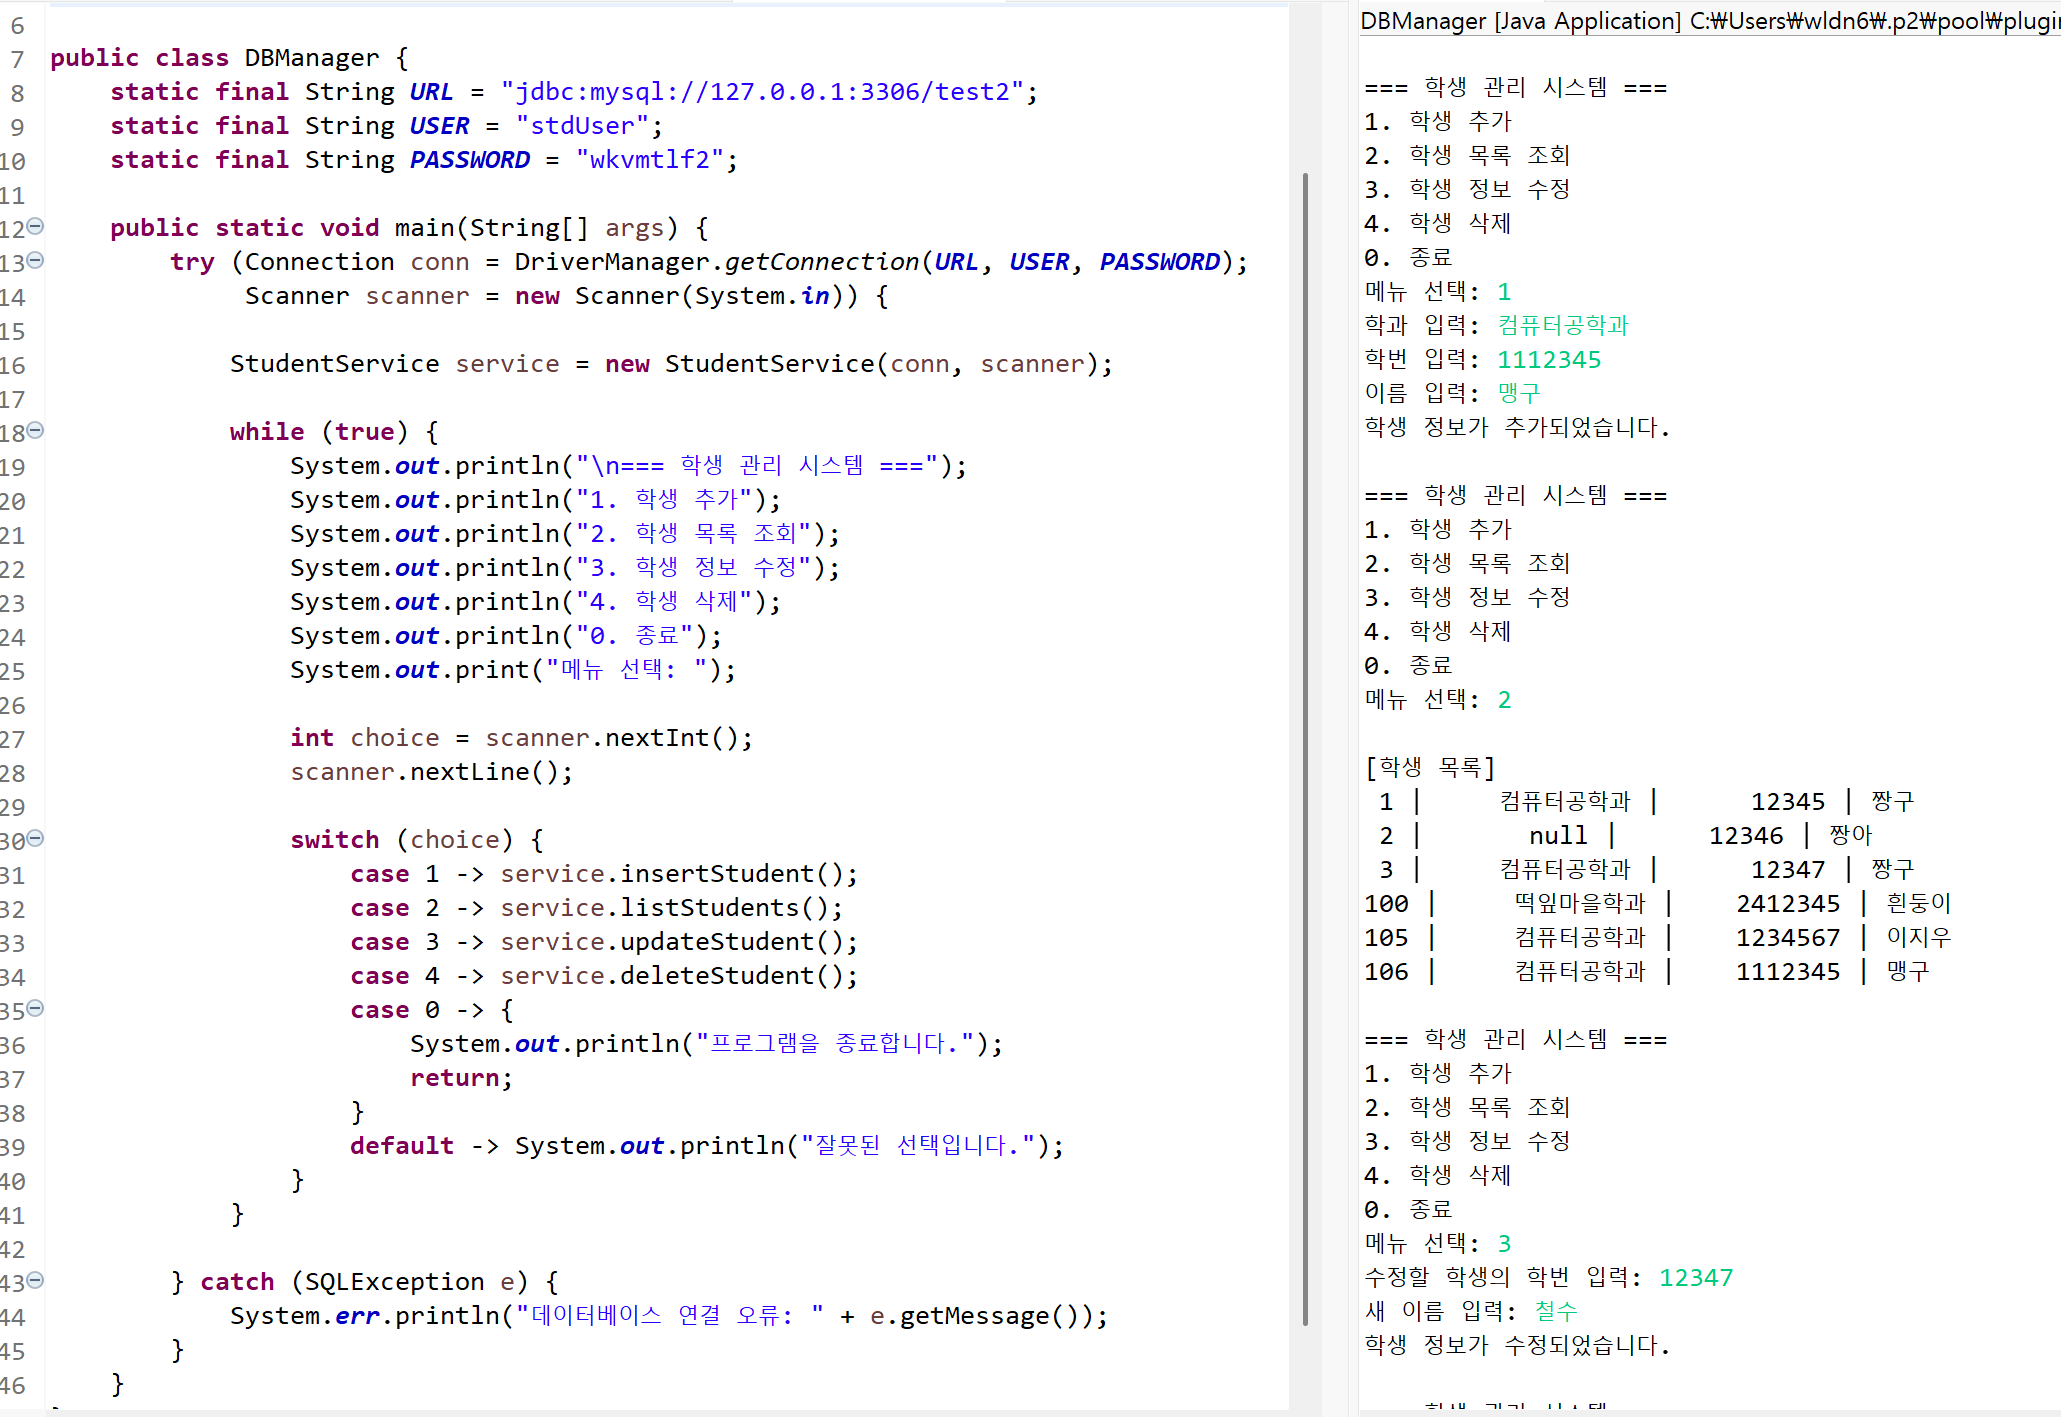
Task: Click the getConnection method name
Action: 821,262
